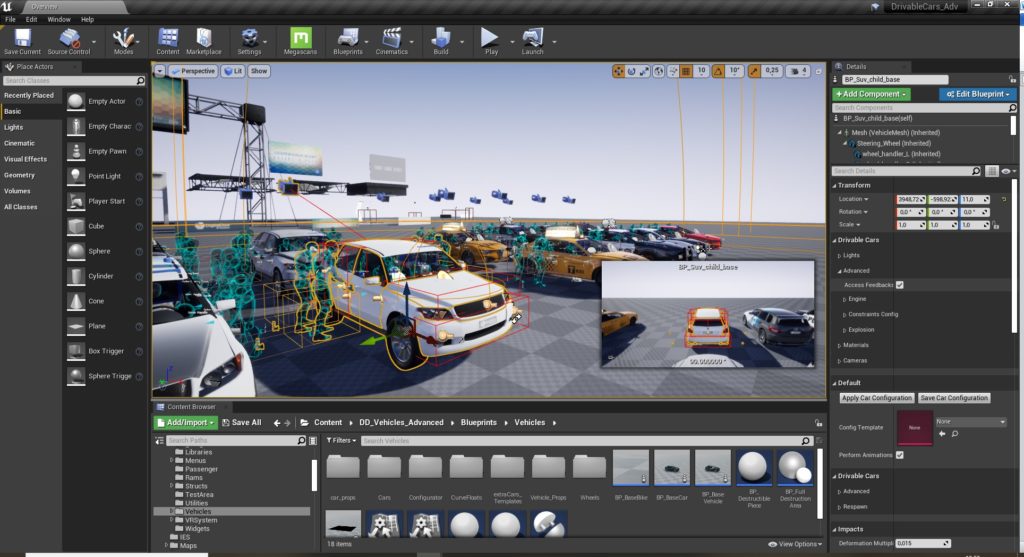Open the Config Template None dropdown
This screenshot has width=1024, height=557.
click(x=970, y=422)
